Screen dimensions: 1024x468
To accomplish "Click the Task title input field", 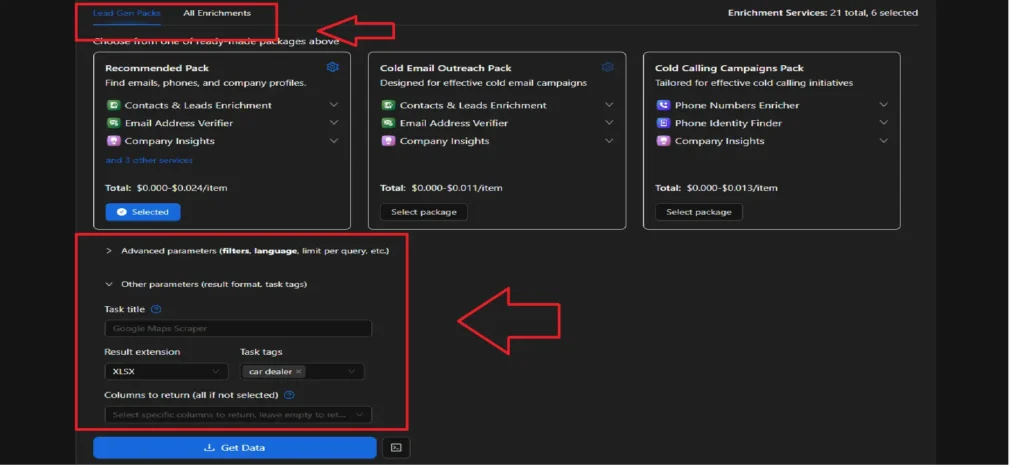I will coord(238,328).
